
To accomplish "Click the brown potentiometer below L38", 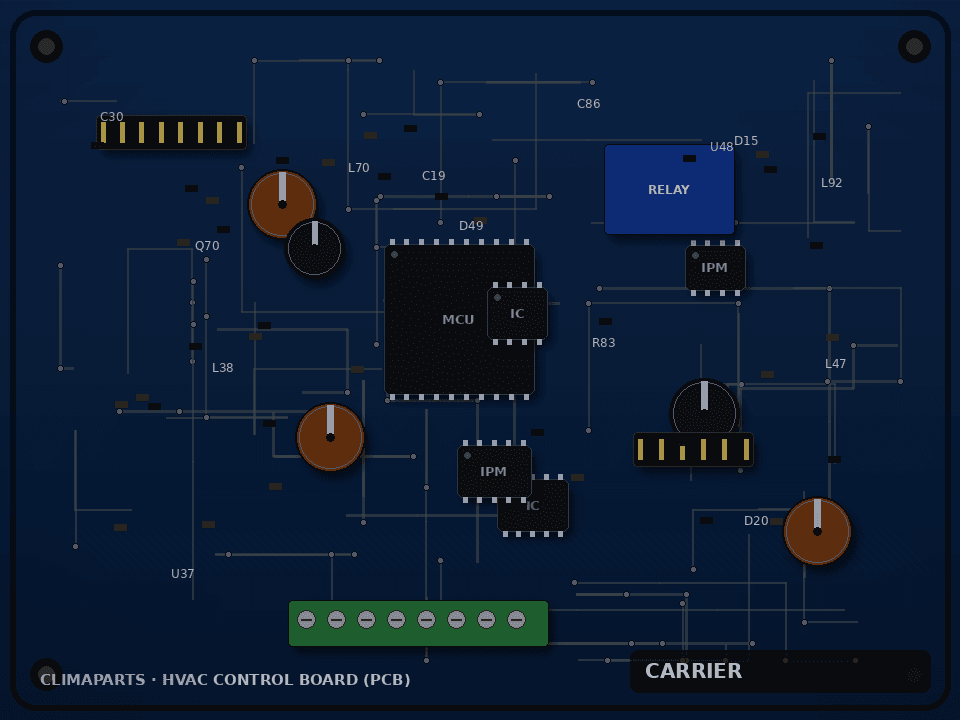I will (331, 437).
